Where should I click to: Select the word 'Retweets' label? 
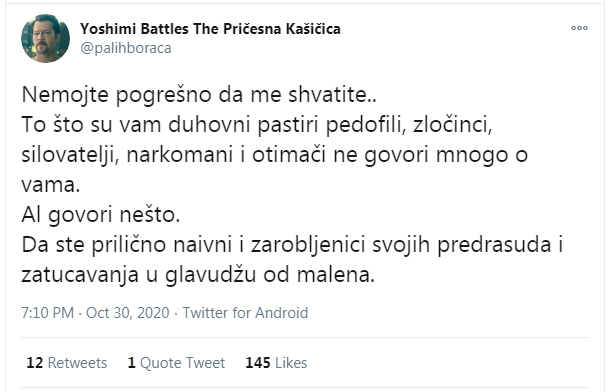point(77,363)
